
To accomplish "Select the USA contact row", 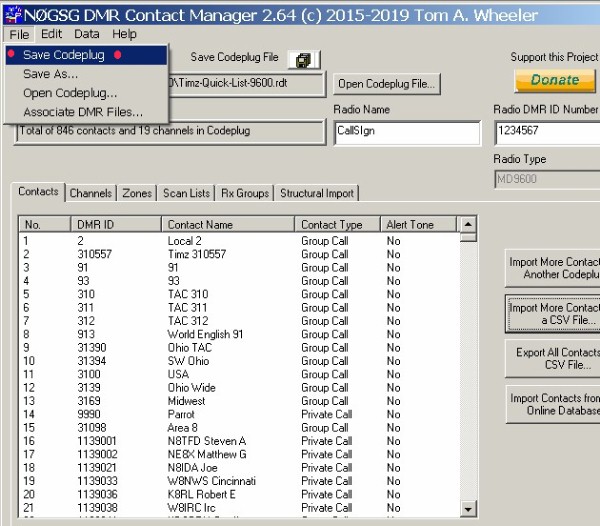I will (239, 374).
